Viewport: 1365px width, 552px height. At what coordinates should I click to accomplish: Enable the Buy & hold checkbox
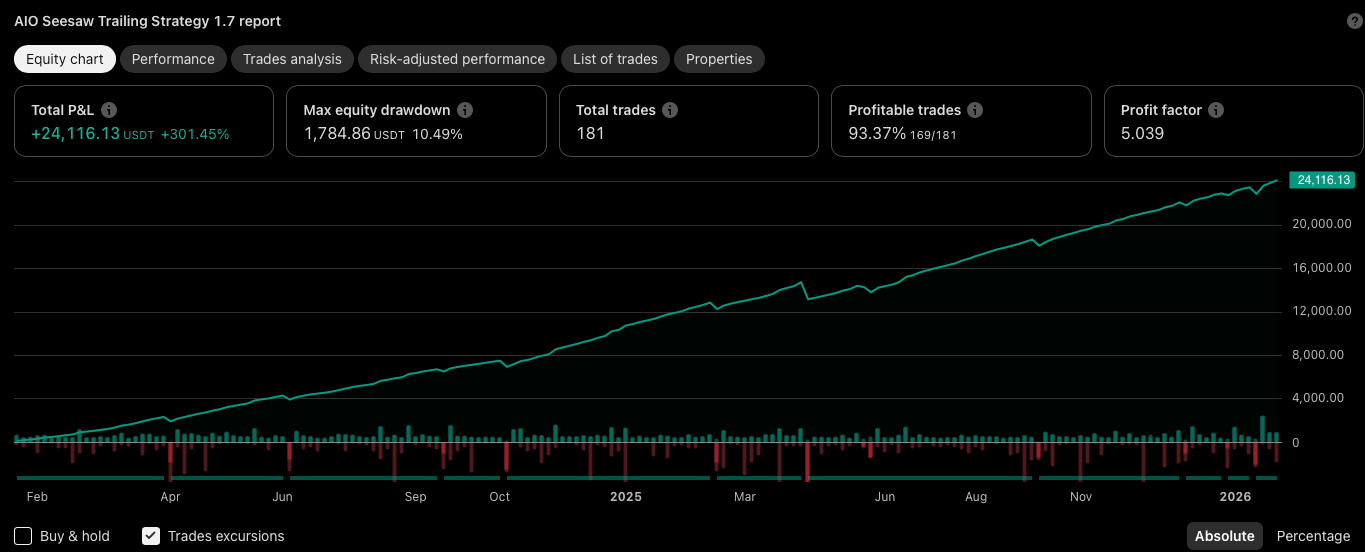click(x=24, y=536)
